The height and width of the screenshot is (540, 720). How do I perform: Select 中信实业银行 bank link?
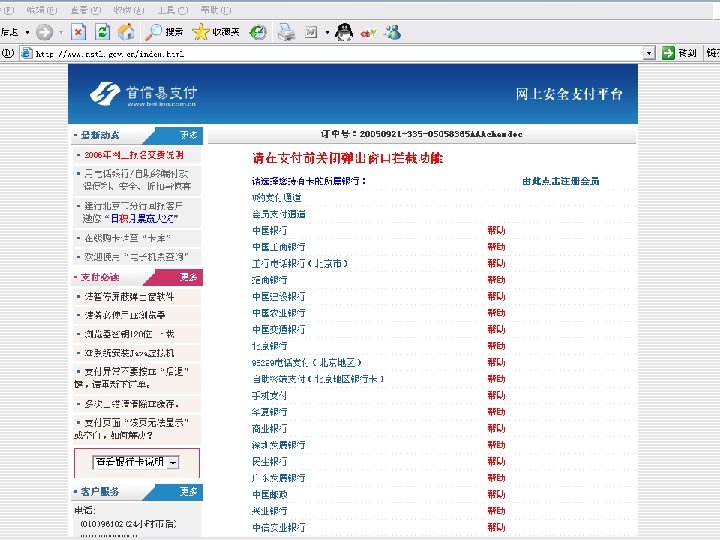coord(279,528)
